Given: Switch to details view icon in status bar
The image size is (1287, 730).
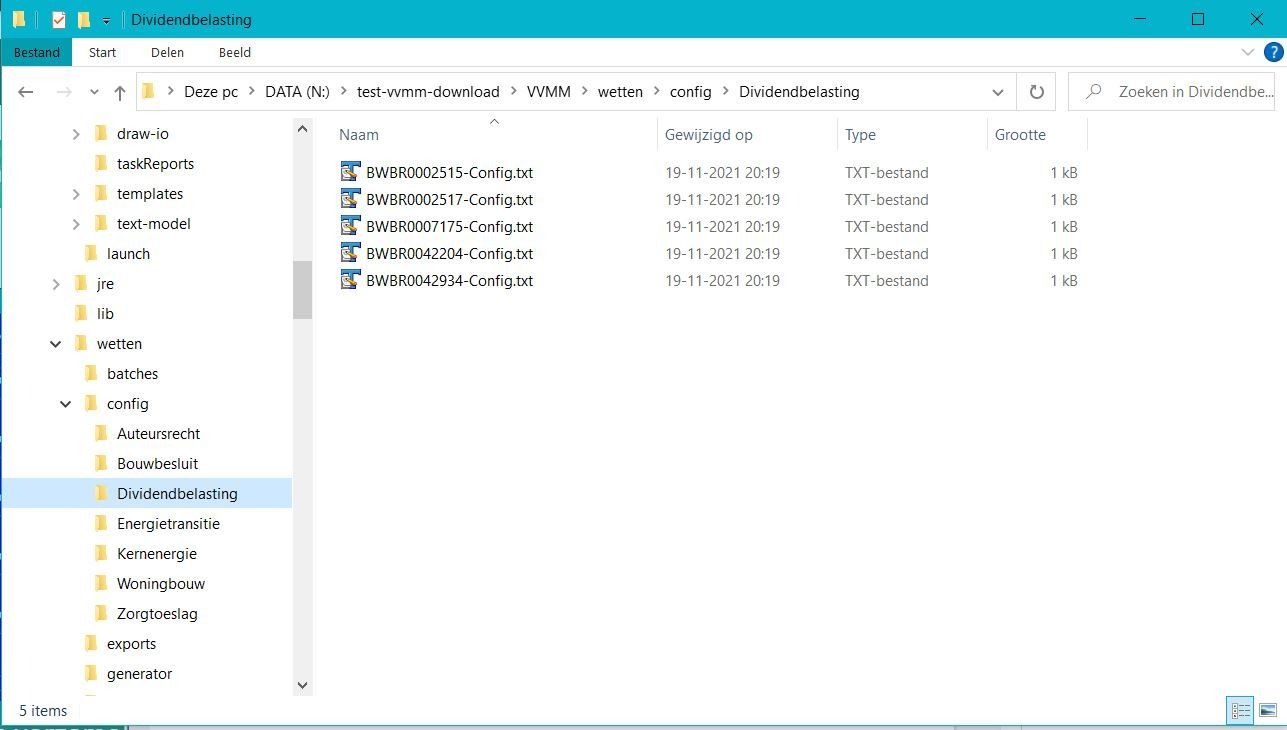Looking at the screenshot, I should click(x=1241, y=711).
